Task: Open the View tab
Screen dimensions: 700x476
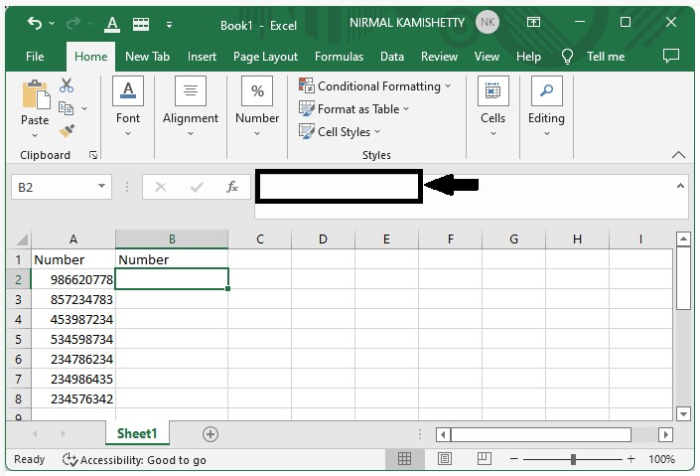Action: point(487,57)
